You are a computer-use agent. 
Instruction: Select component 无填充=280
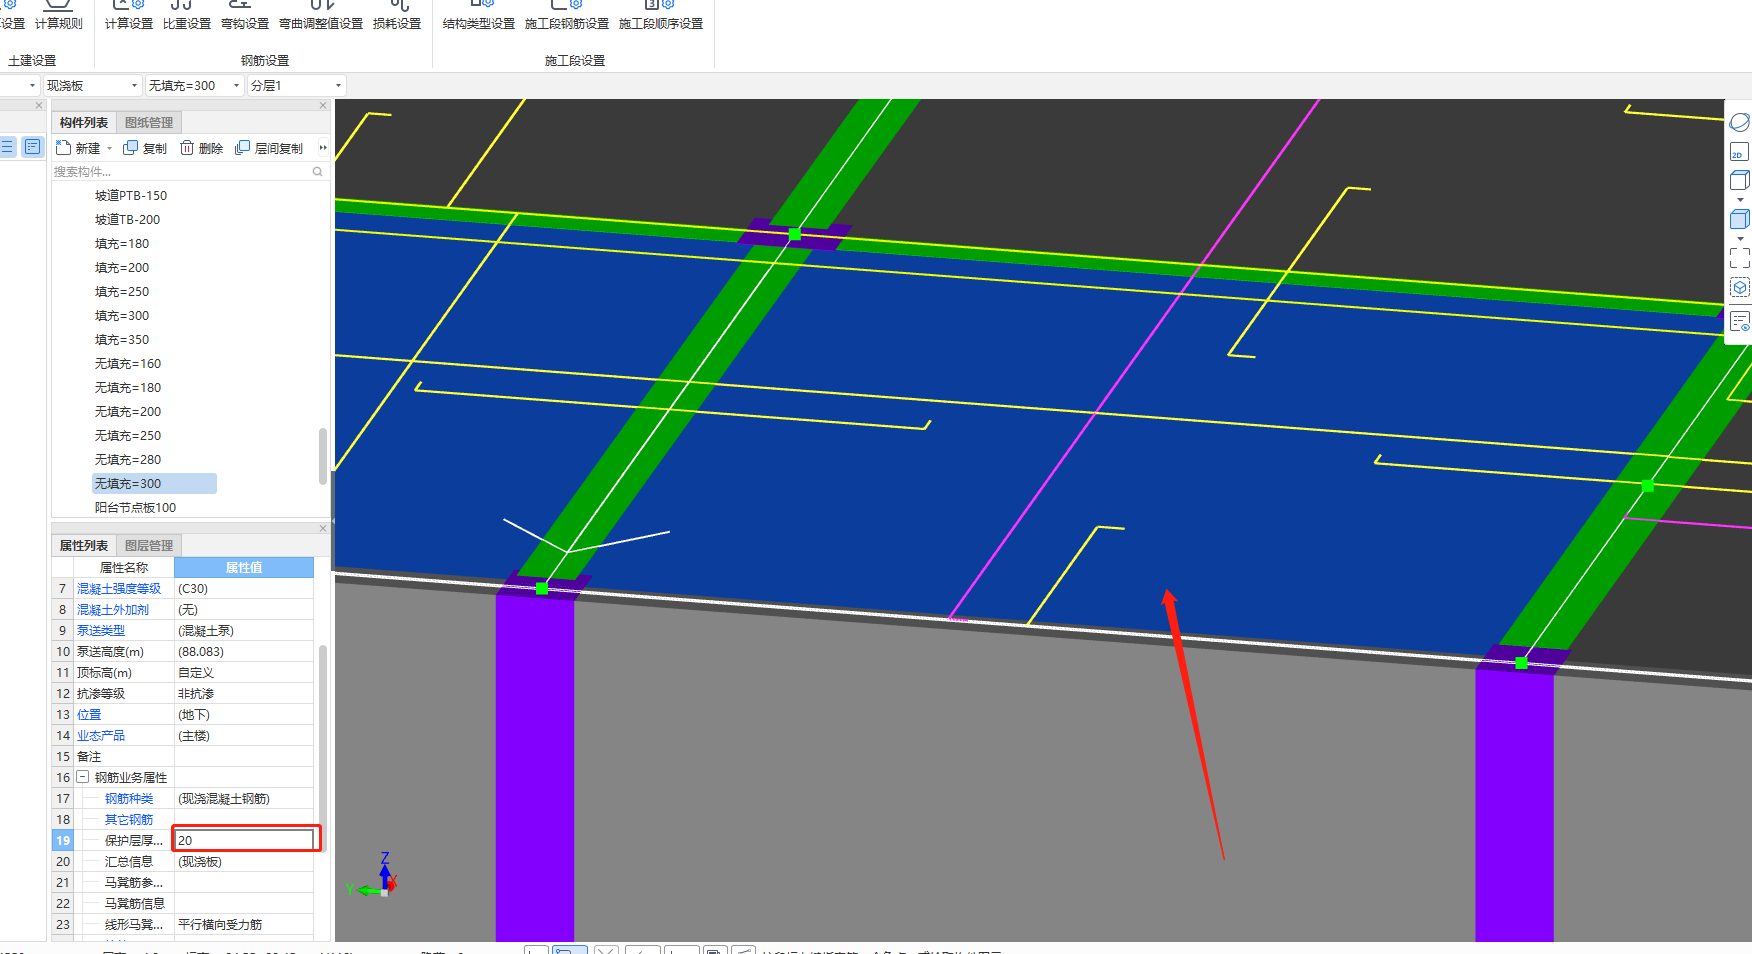point(128,460)
